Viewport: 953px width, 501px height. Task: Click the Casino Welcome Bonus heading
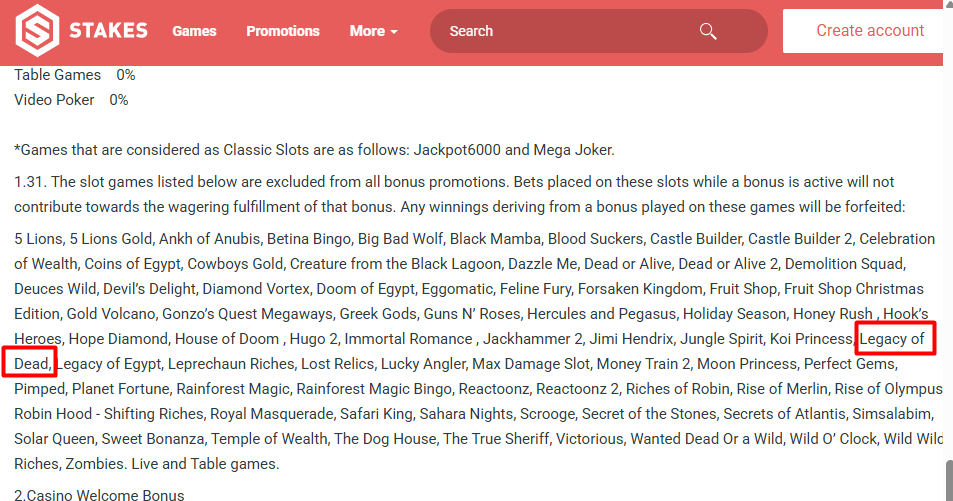99,495
